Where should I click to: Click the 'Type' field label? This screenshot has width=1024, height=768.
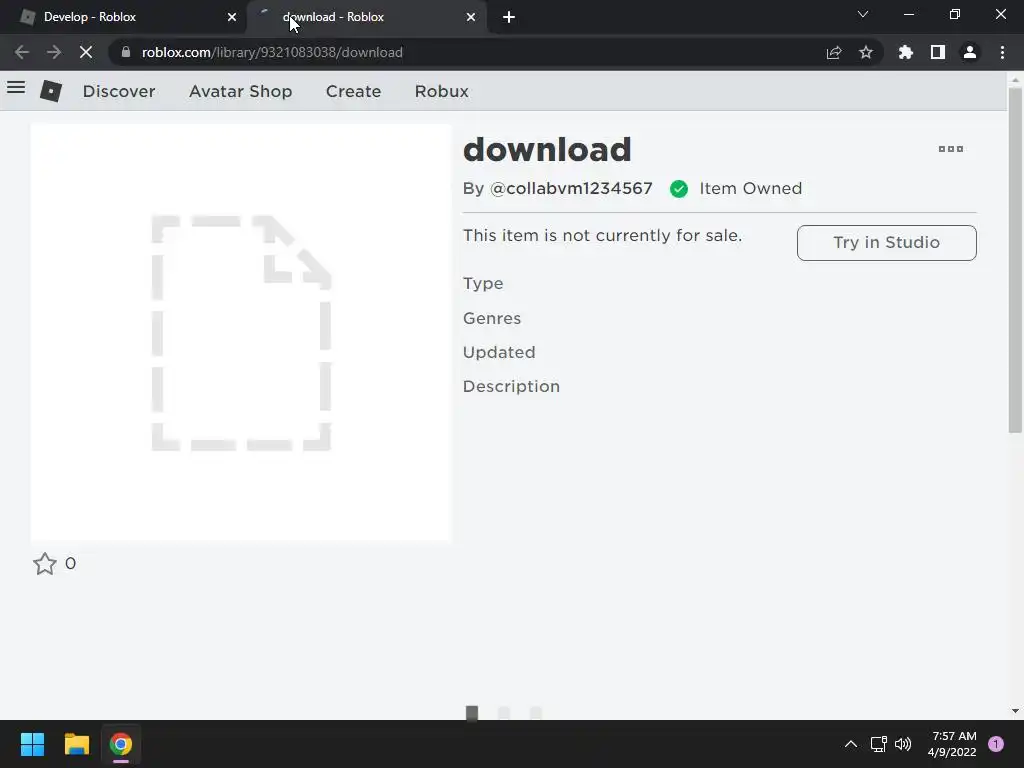(483, 284)
